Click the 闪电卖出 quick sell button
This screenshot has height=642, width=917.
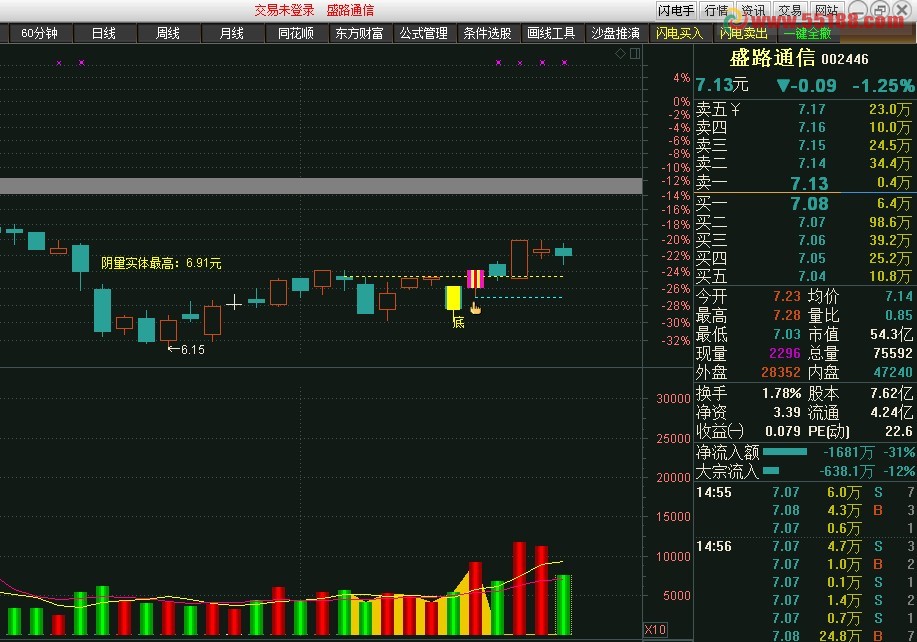(743, 33)
